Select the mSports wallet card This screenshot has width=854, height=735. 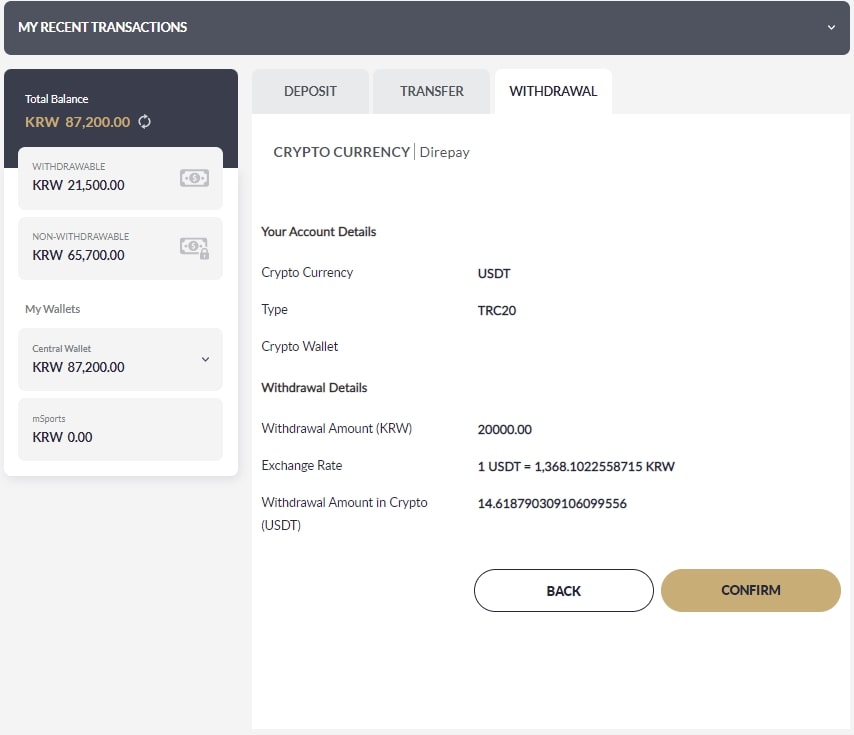[x=120, y=429]
